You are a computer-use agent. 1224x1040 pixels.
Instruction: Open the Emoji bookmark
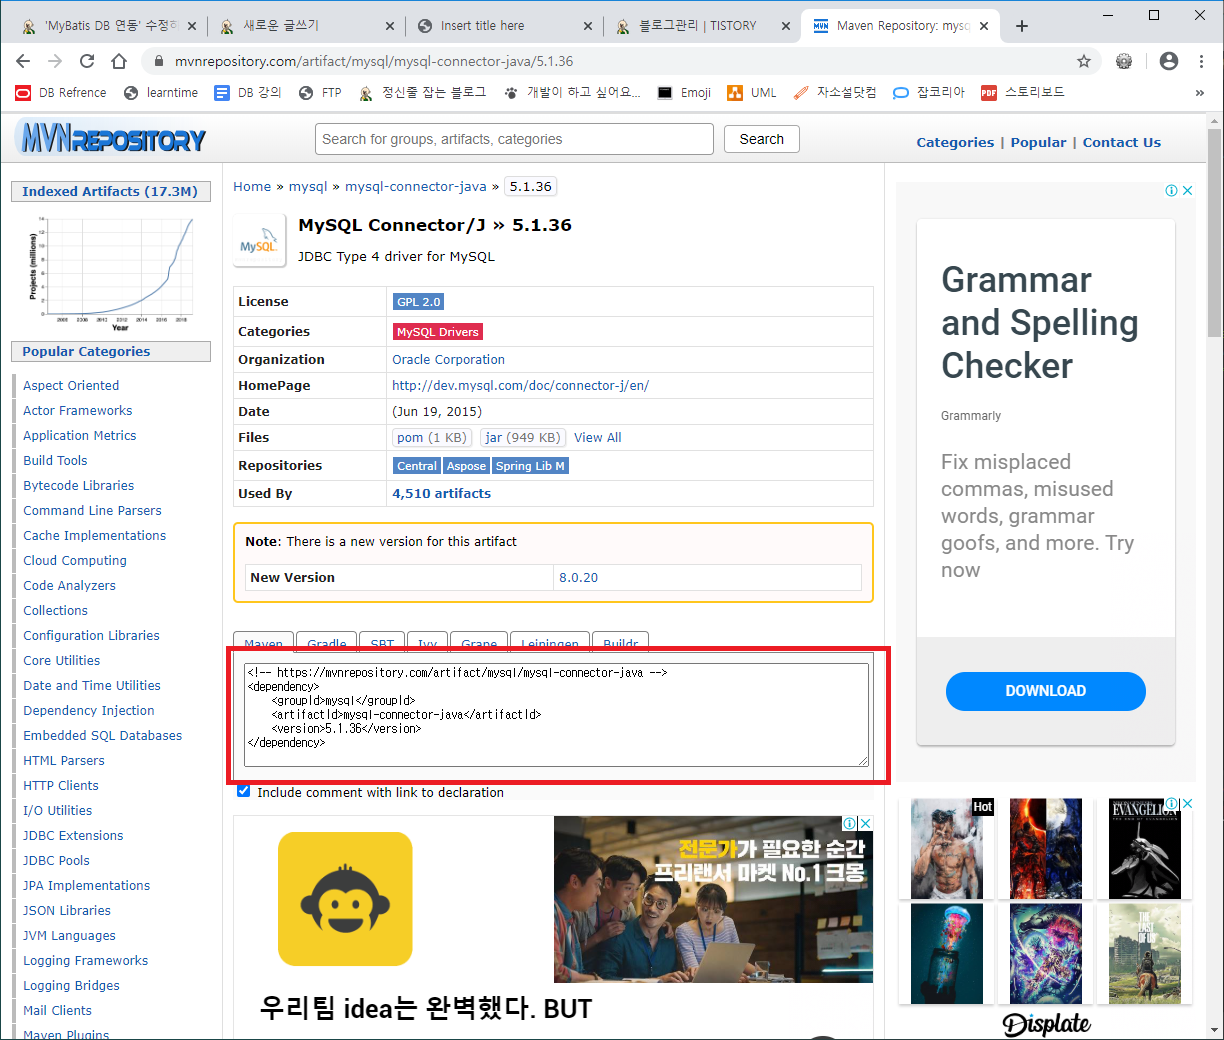[x=684, y=93]
